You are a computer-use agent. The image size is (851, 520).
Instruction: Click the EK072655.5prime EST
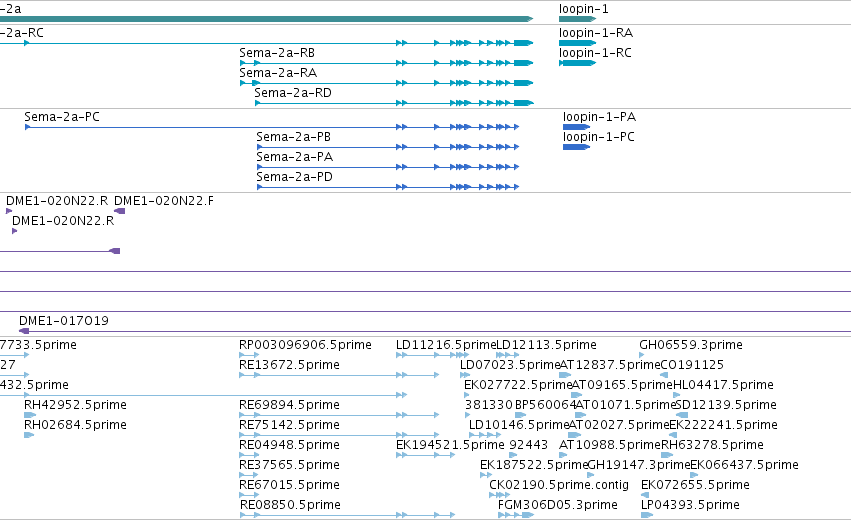point(645,496)
